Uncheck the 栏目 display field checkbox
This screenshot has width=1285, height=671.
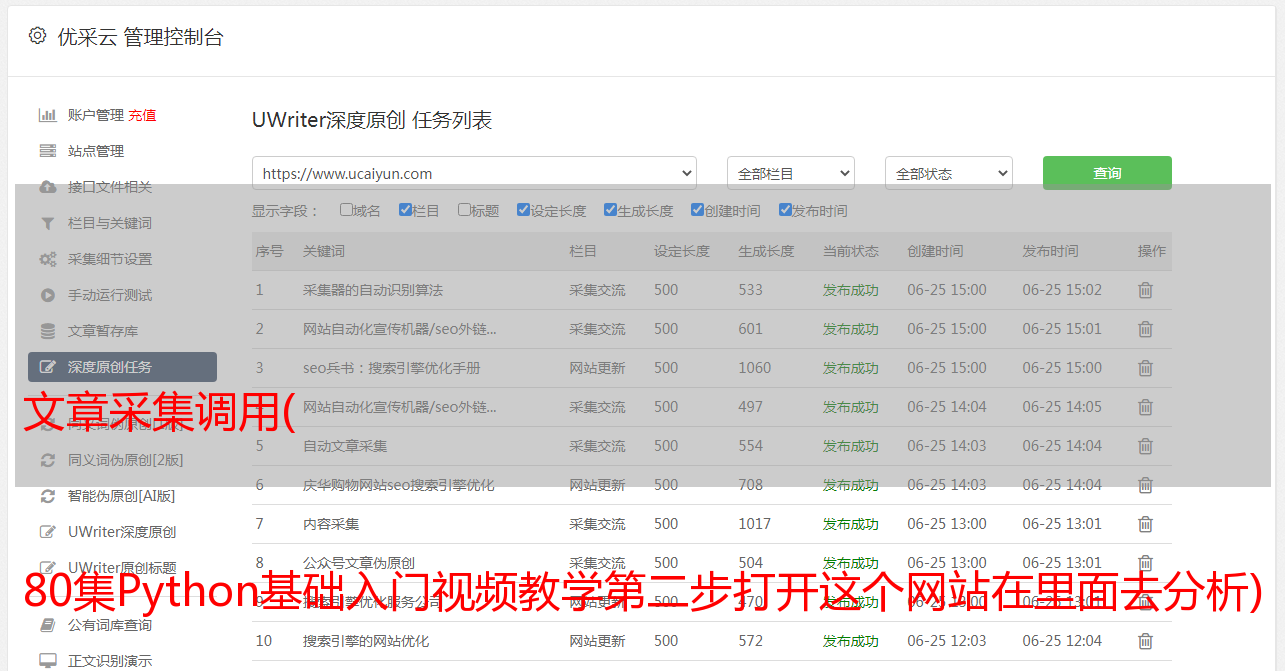(x=405, y=210)
